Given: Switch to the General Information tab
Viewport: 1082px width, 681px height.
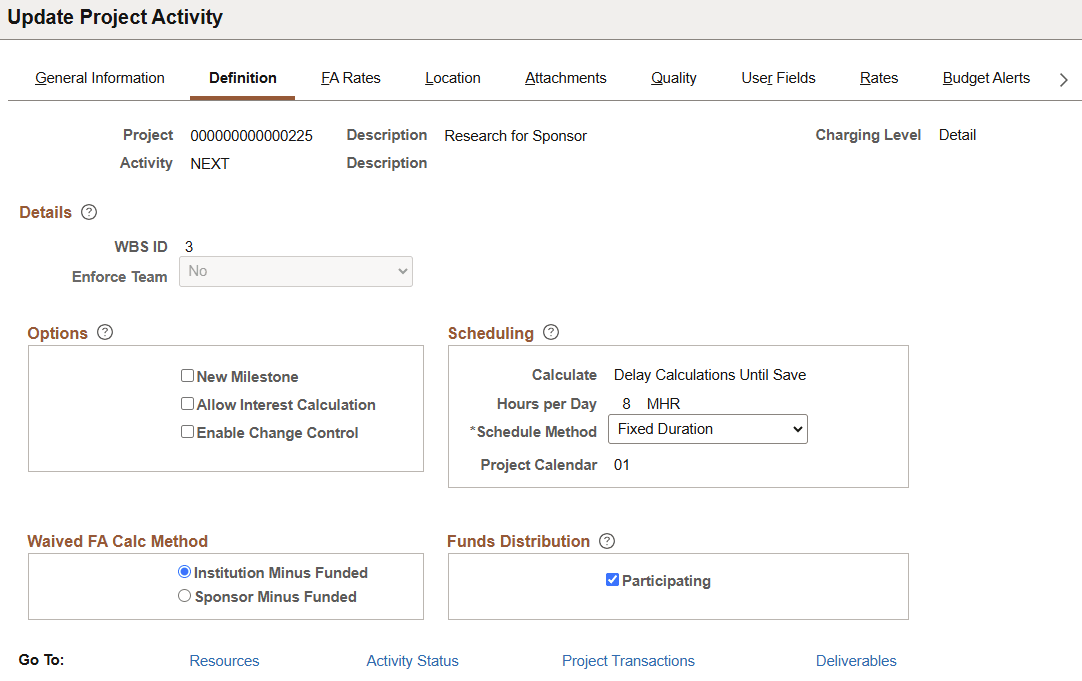Looking at the screenshot, I should (x=100, y=78).
